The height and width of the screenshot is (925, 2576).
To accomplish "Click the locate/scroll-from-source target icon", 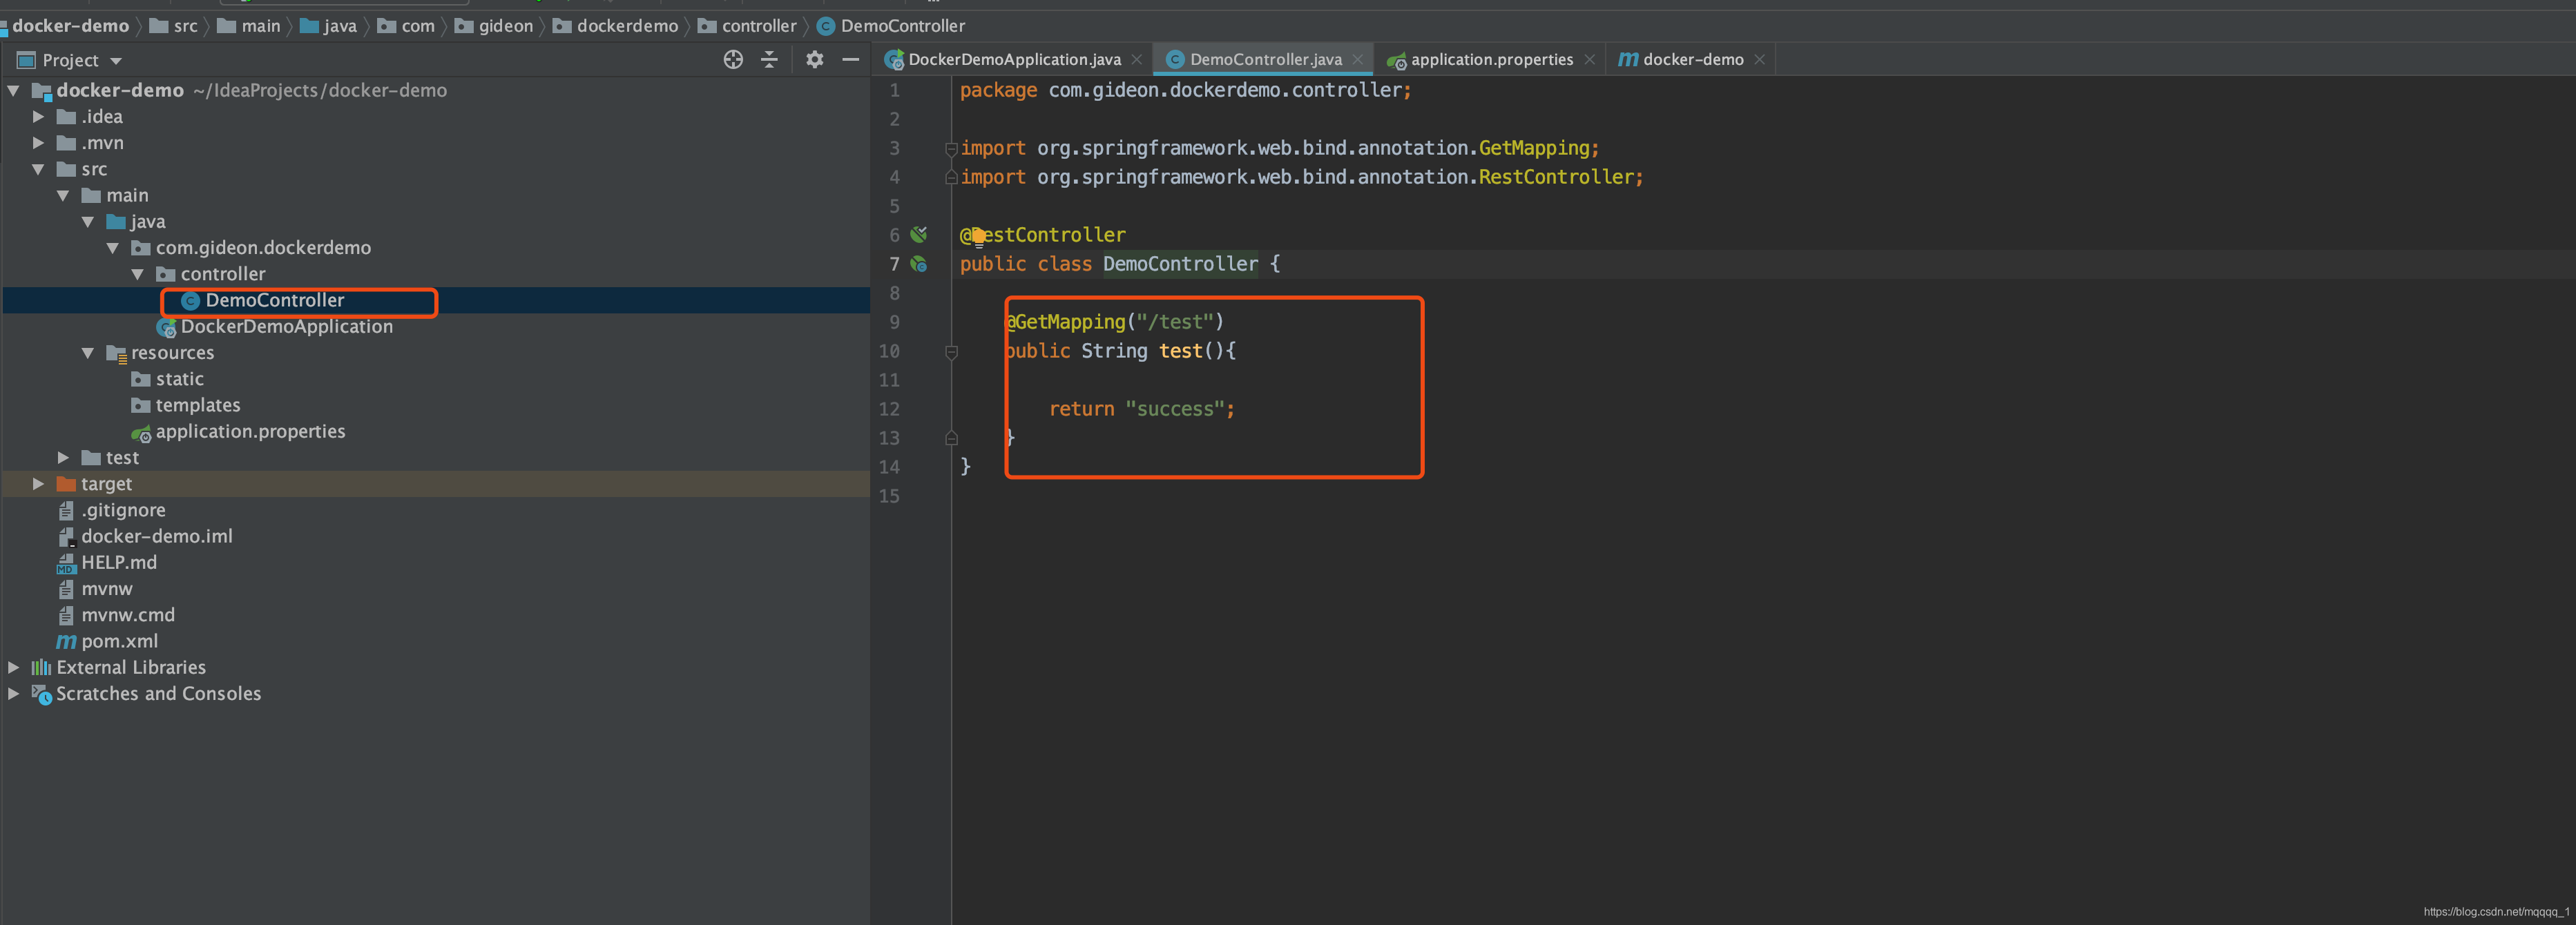I will tap(733, 60).
